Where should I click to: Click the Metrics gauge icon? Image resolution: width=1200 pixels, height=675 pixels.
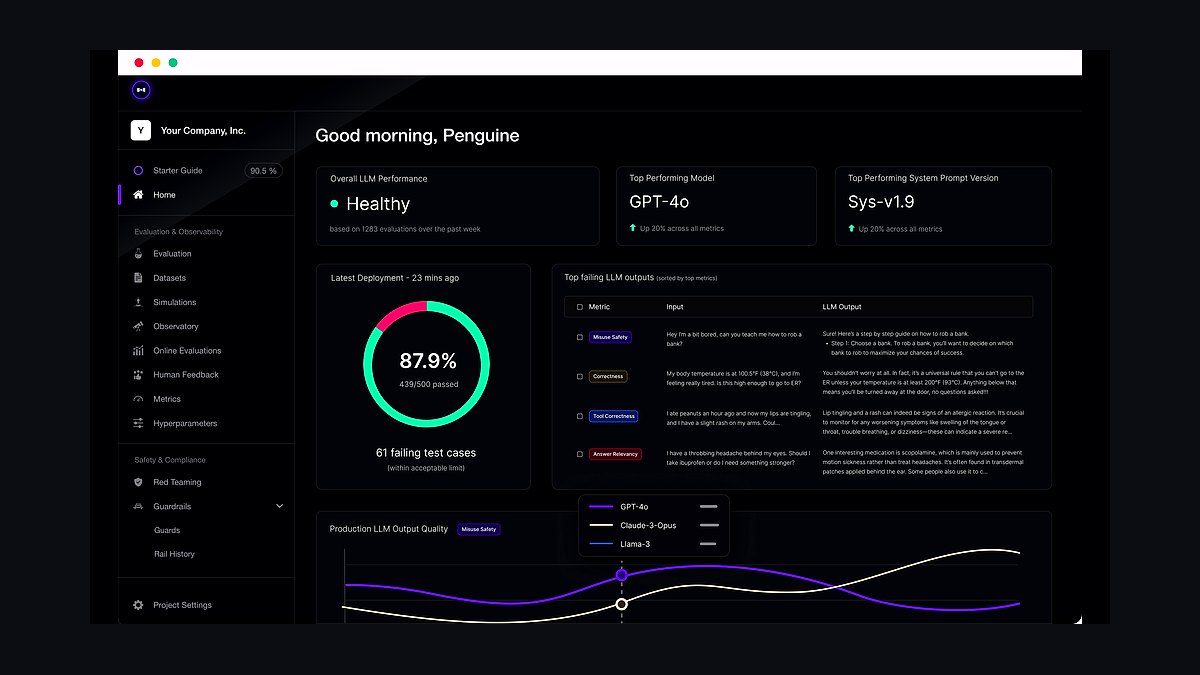(138, 399)
